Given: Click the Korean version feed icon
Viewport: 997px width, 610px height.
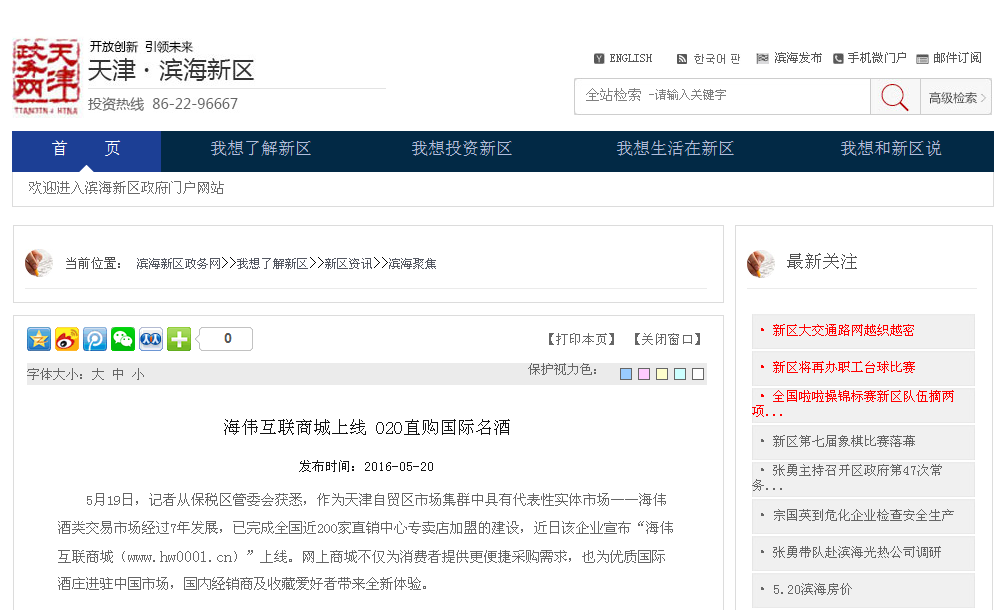Looking at the screenshot, I should [x=682, y=59].
